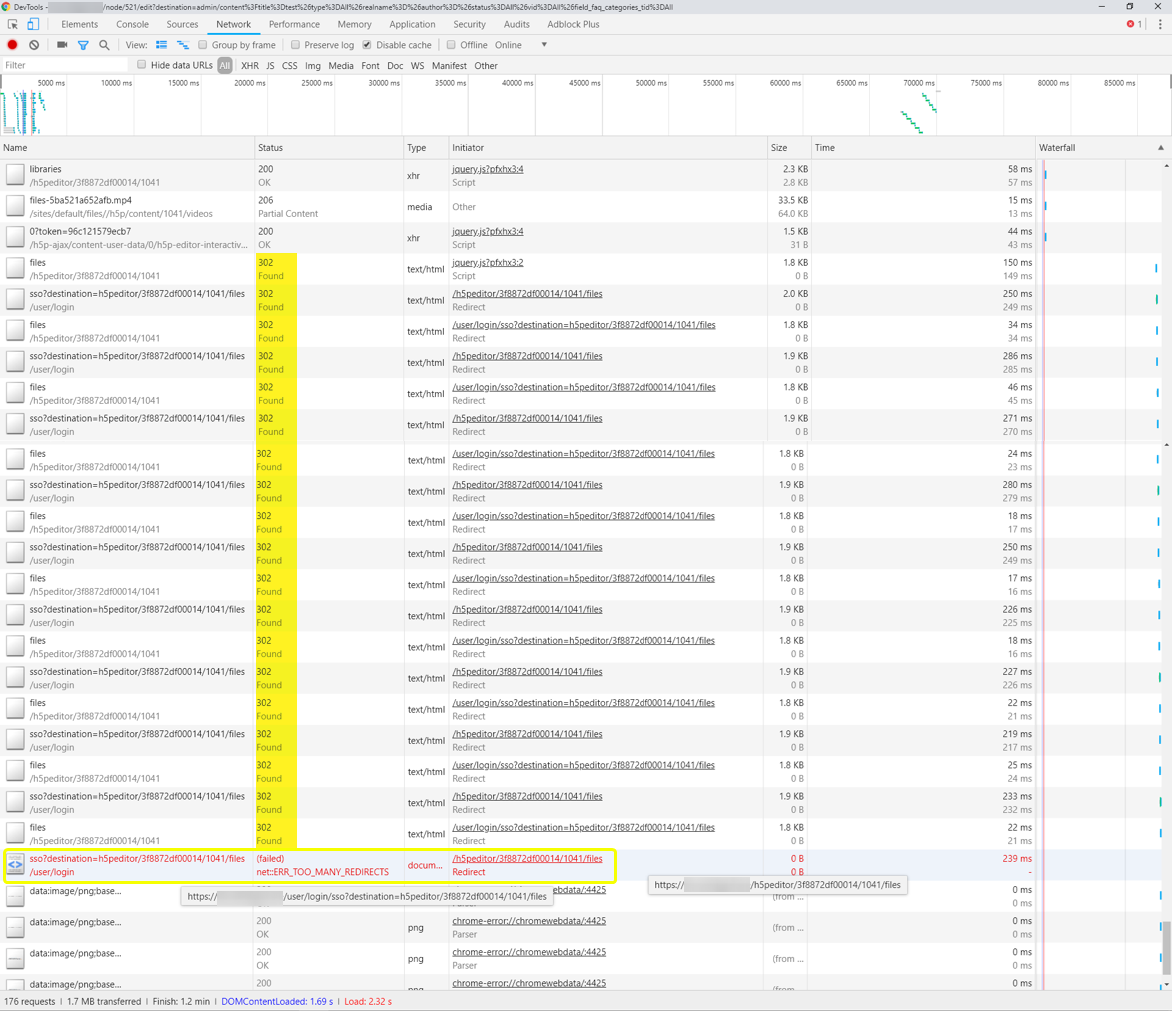Activate the inspect element picker icon
Viewport: 1172px width, 1011px height.
[13, 25]
